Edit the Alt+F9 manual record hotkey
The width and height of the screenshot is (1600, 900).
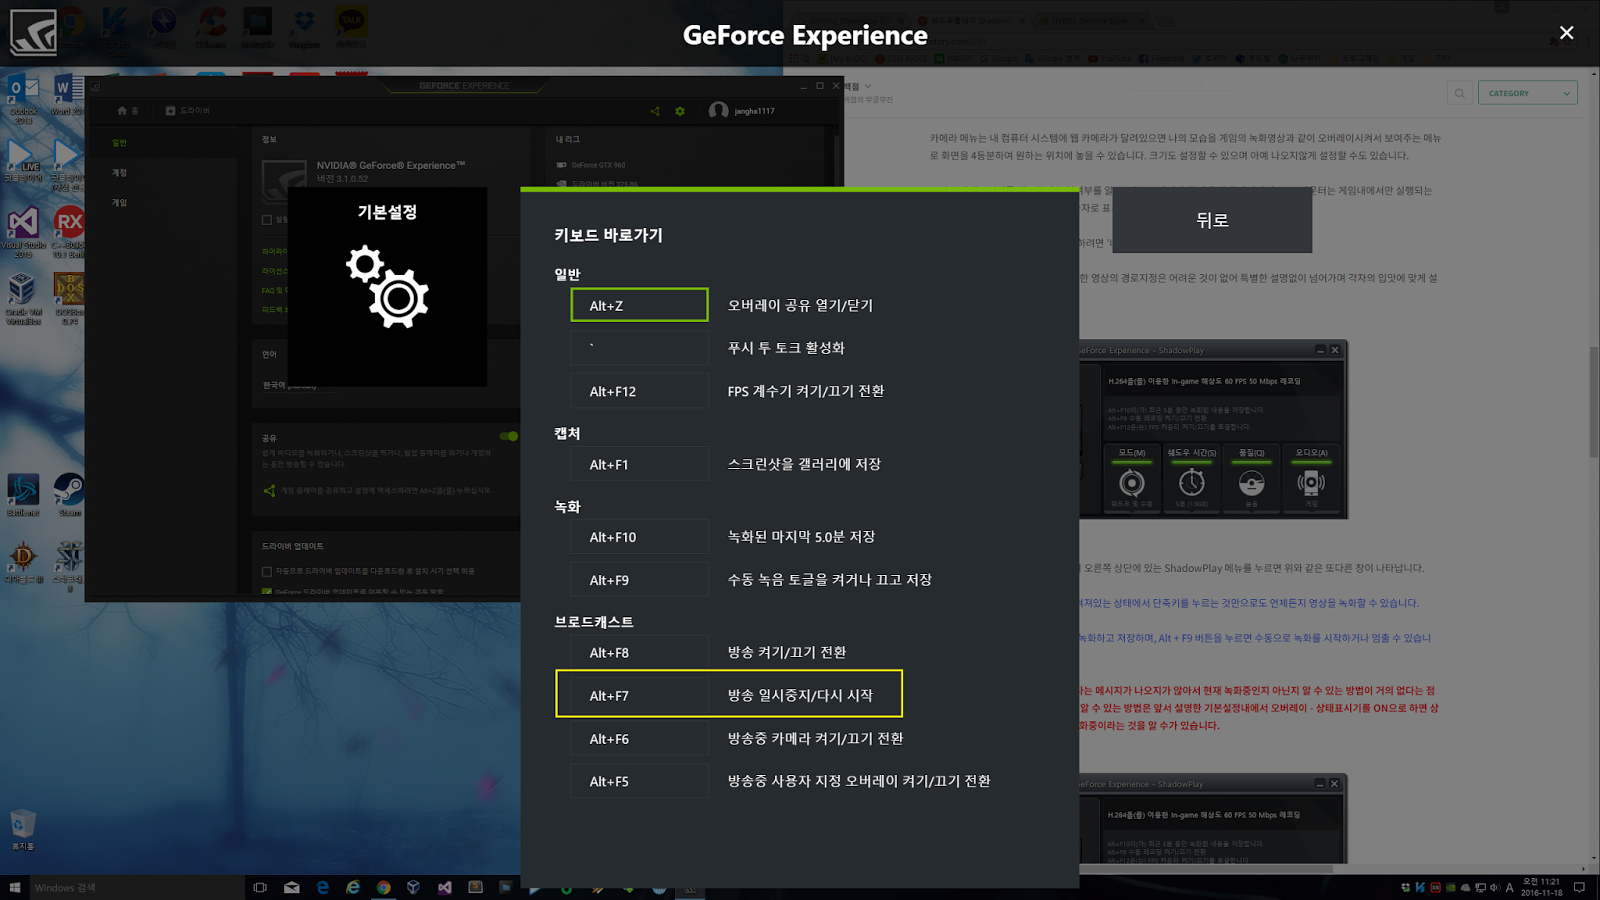click(639, 580)
